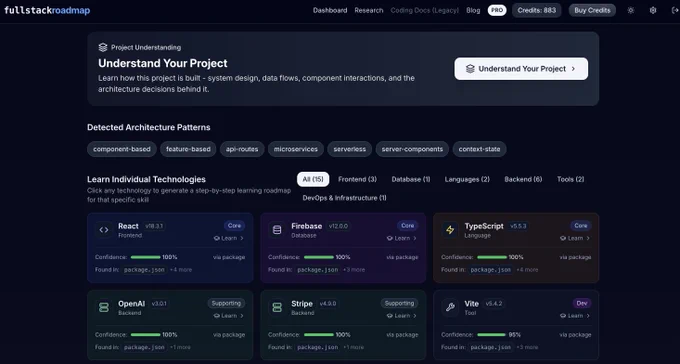Click React card confidence progress bar
This screenshot has width=680, height=364.
146,257
